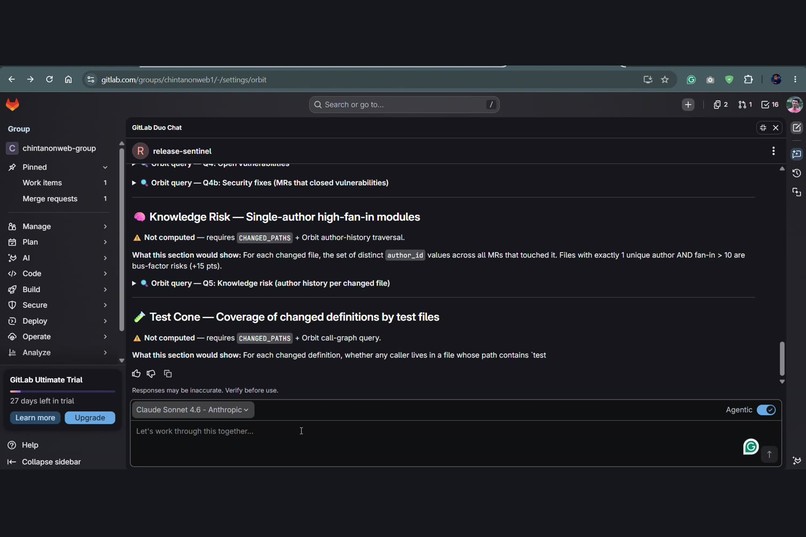
Task: Select the chintanonweb-group group link
Action: click(x=58, y=148)
